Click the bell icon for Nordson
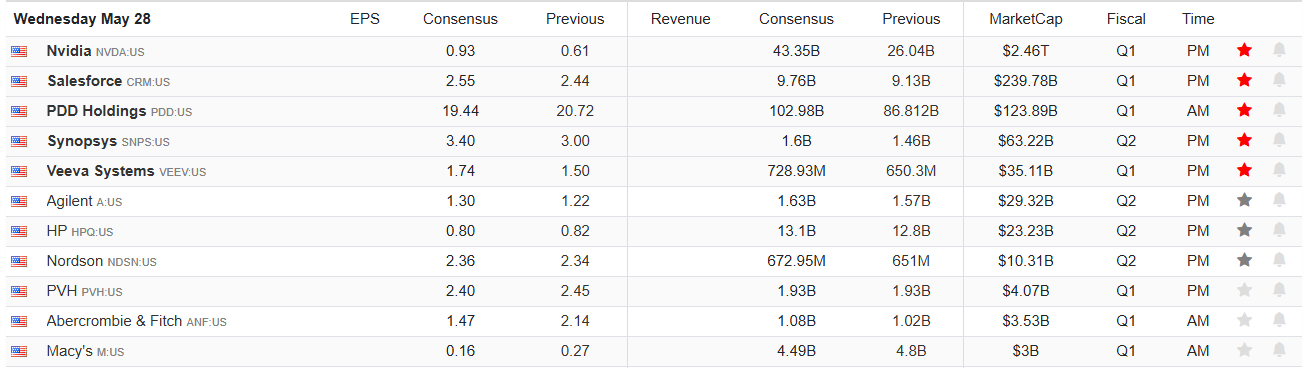Image resolution: width=1316 pixels, height=368 pixels. point(1279,260)
